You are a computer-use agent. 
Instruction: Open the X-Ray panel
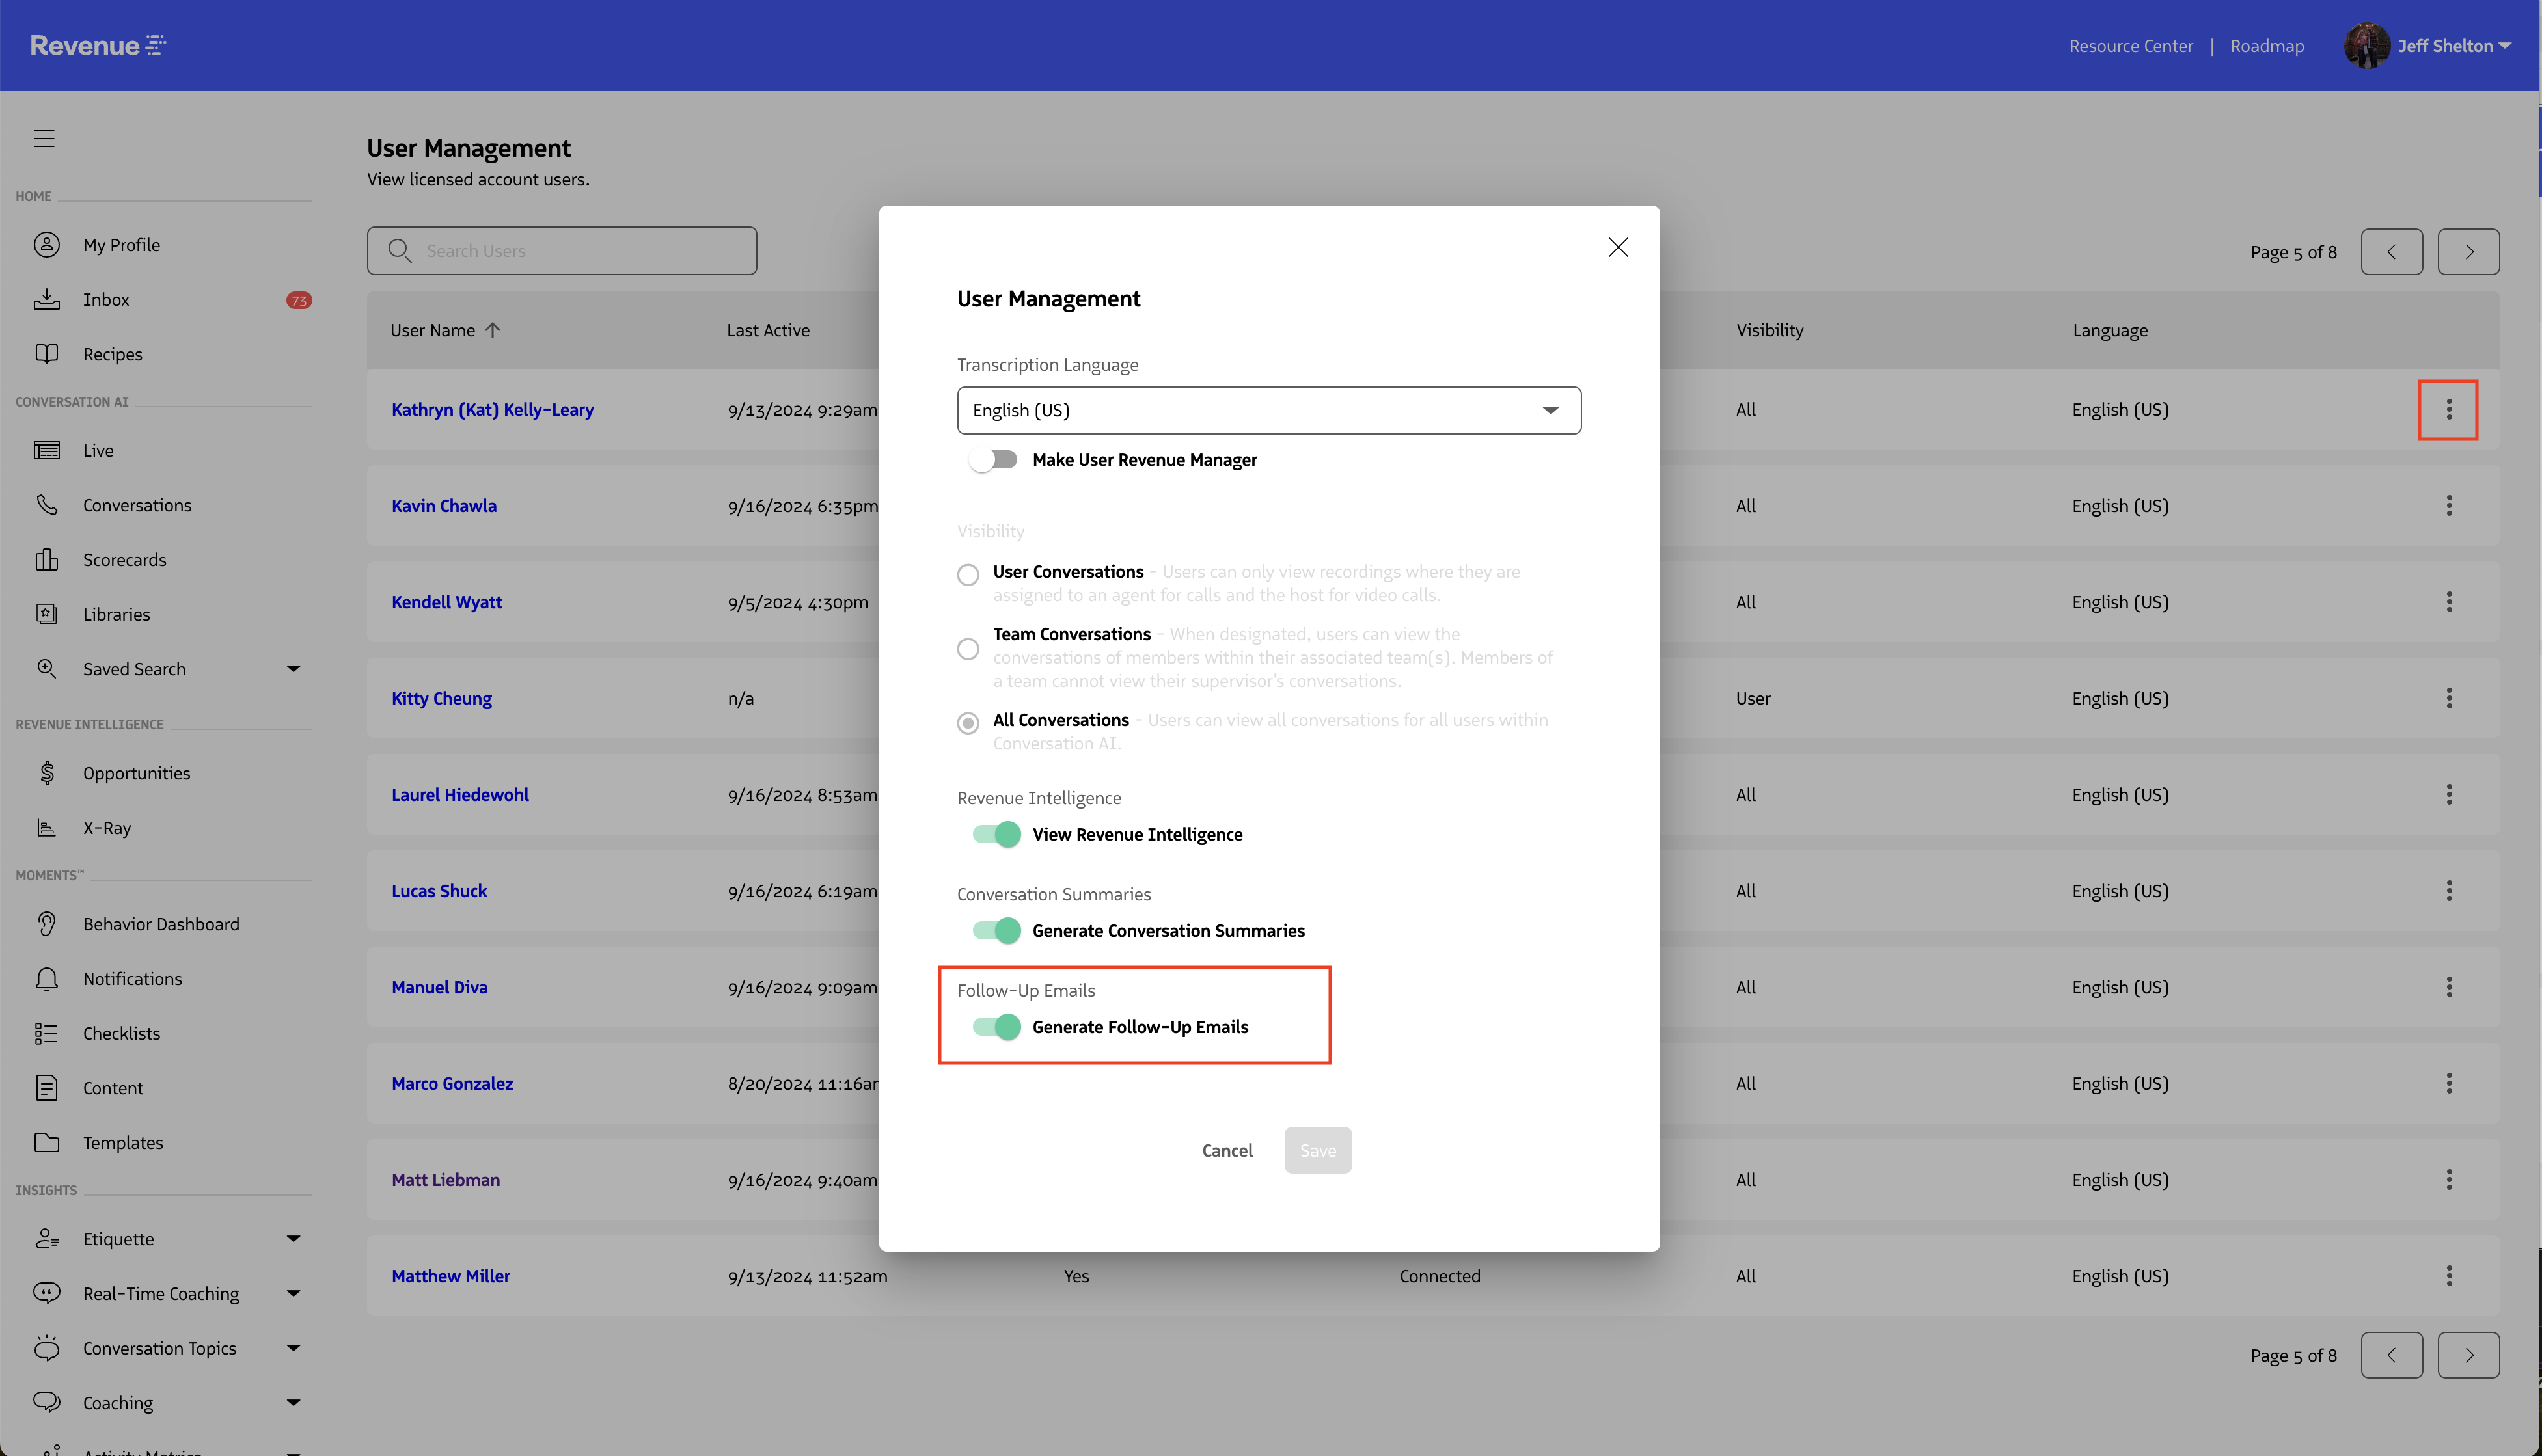(x=107, y=827)
